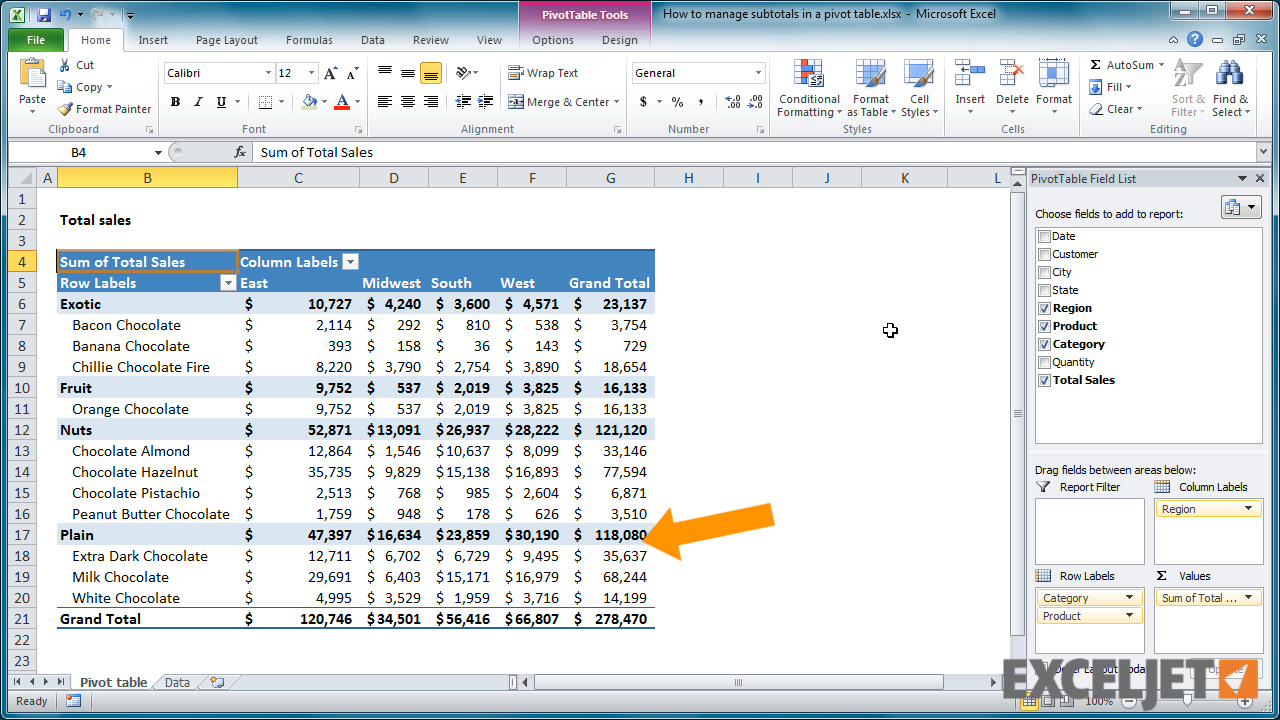The height and width of the screenshot is (720, 1280).
Task: Click the Merge & Center icon
Action: (x=516, y=102)
